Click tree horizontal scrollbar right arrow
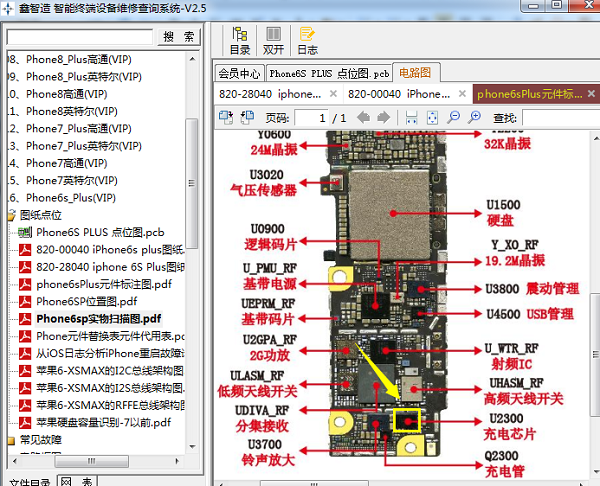This screenshot has width=600, height=486. click(x=177, y=461)
